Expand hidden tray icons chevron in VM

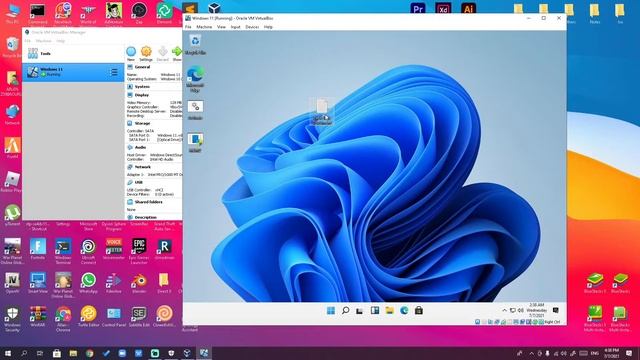pyautogui.click(x=504, y=311)
